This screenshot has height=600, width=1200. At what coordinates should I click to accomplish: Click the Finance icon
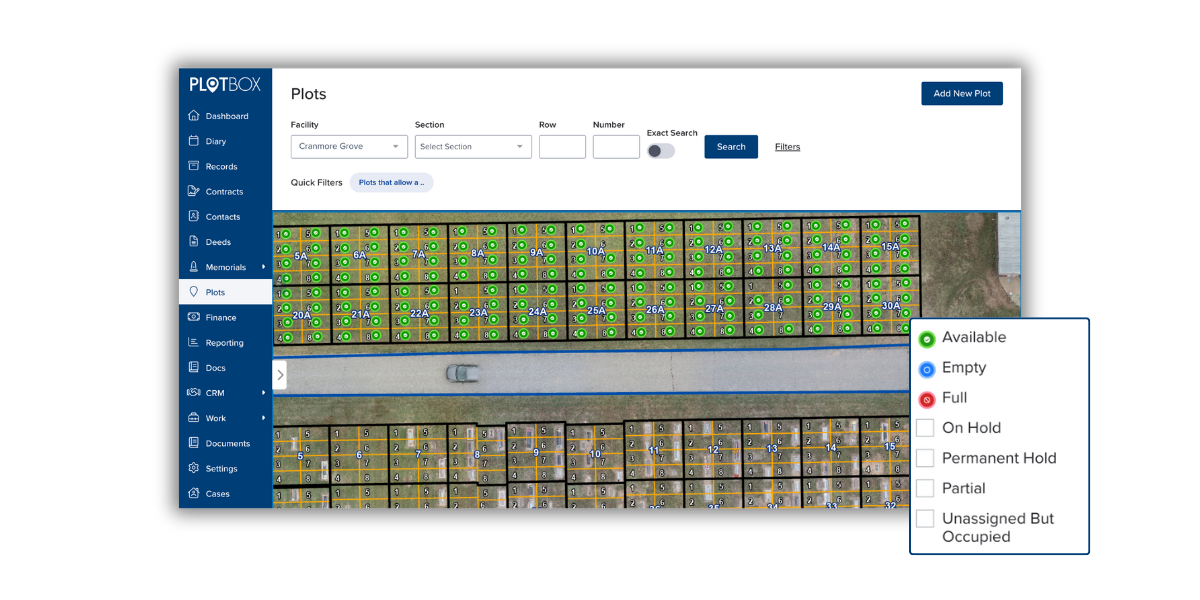[x=194, y=317]
